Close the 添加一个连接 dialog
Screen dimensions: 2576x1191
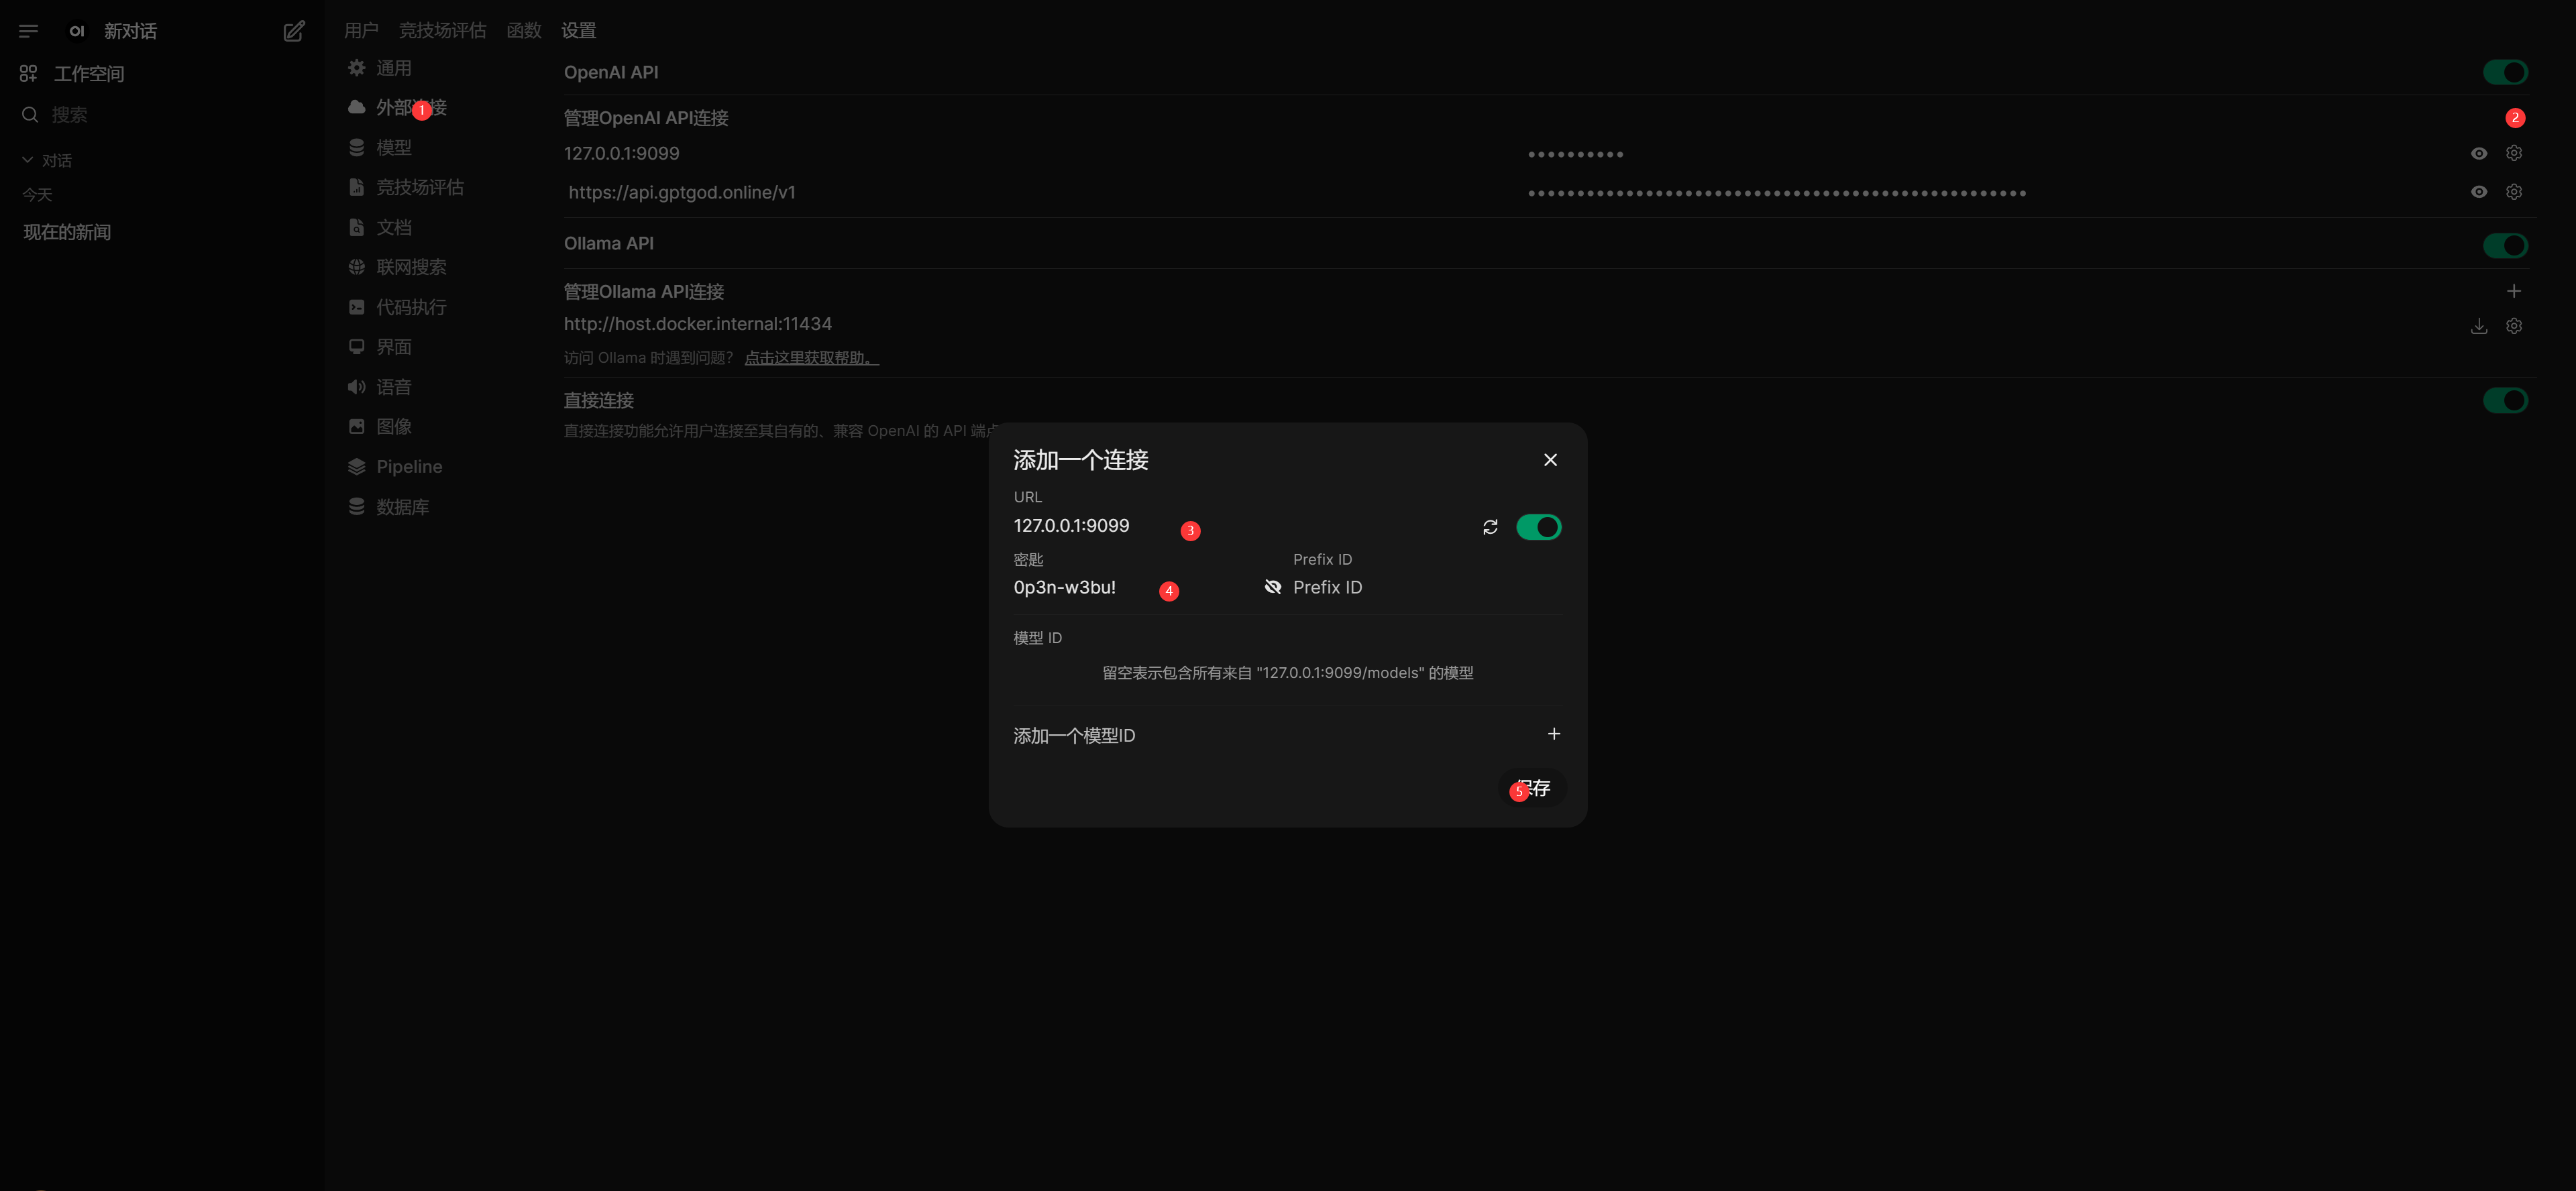coord(1550,460)
